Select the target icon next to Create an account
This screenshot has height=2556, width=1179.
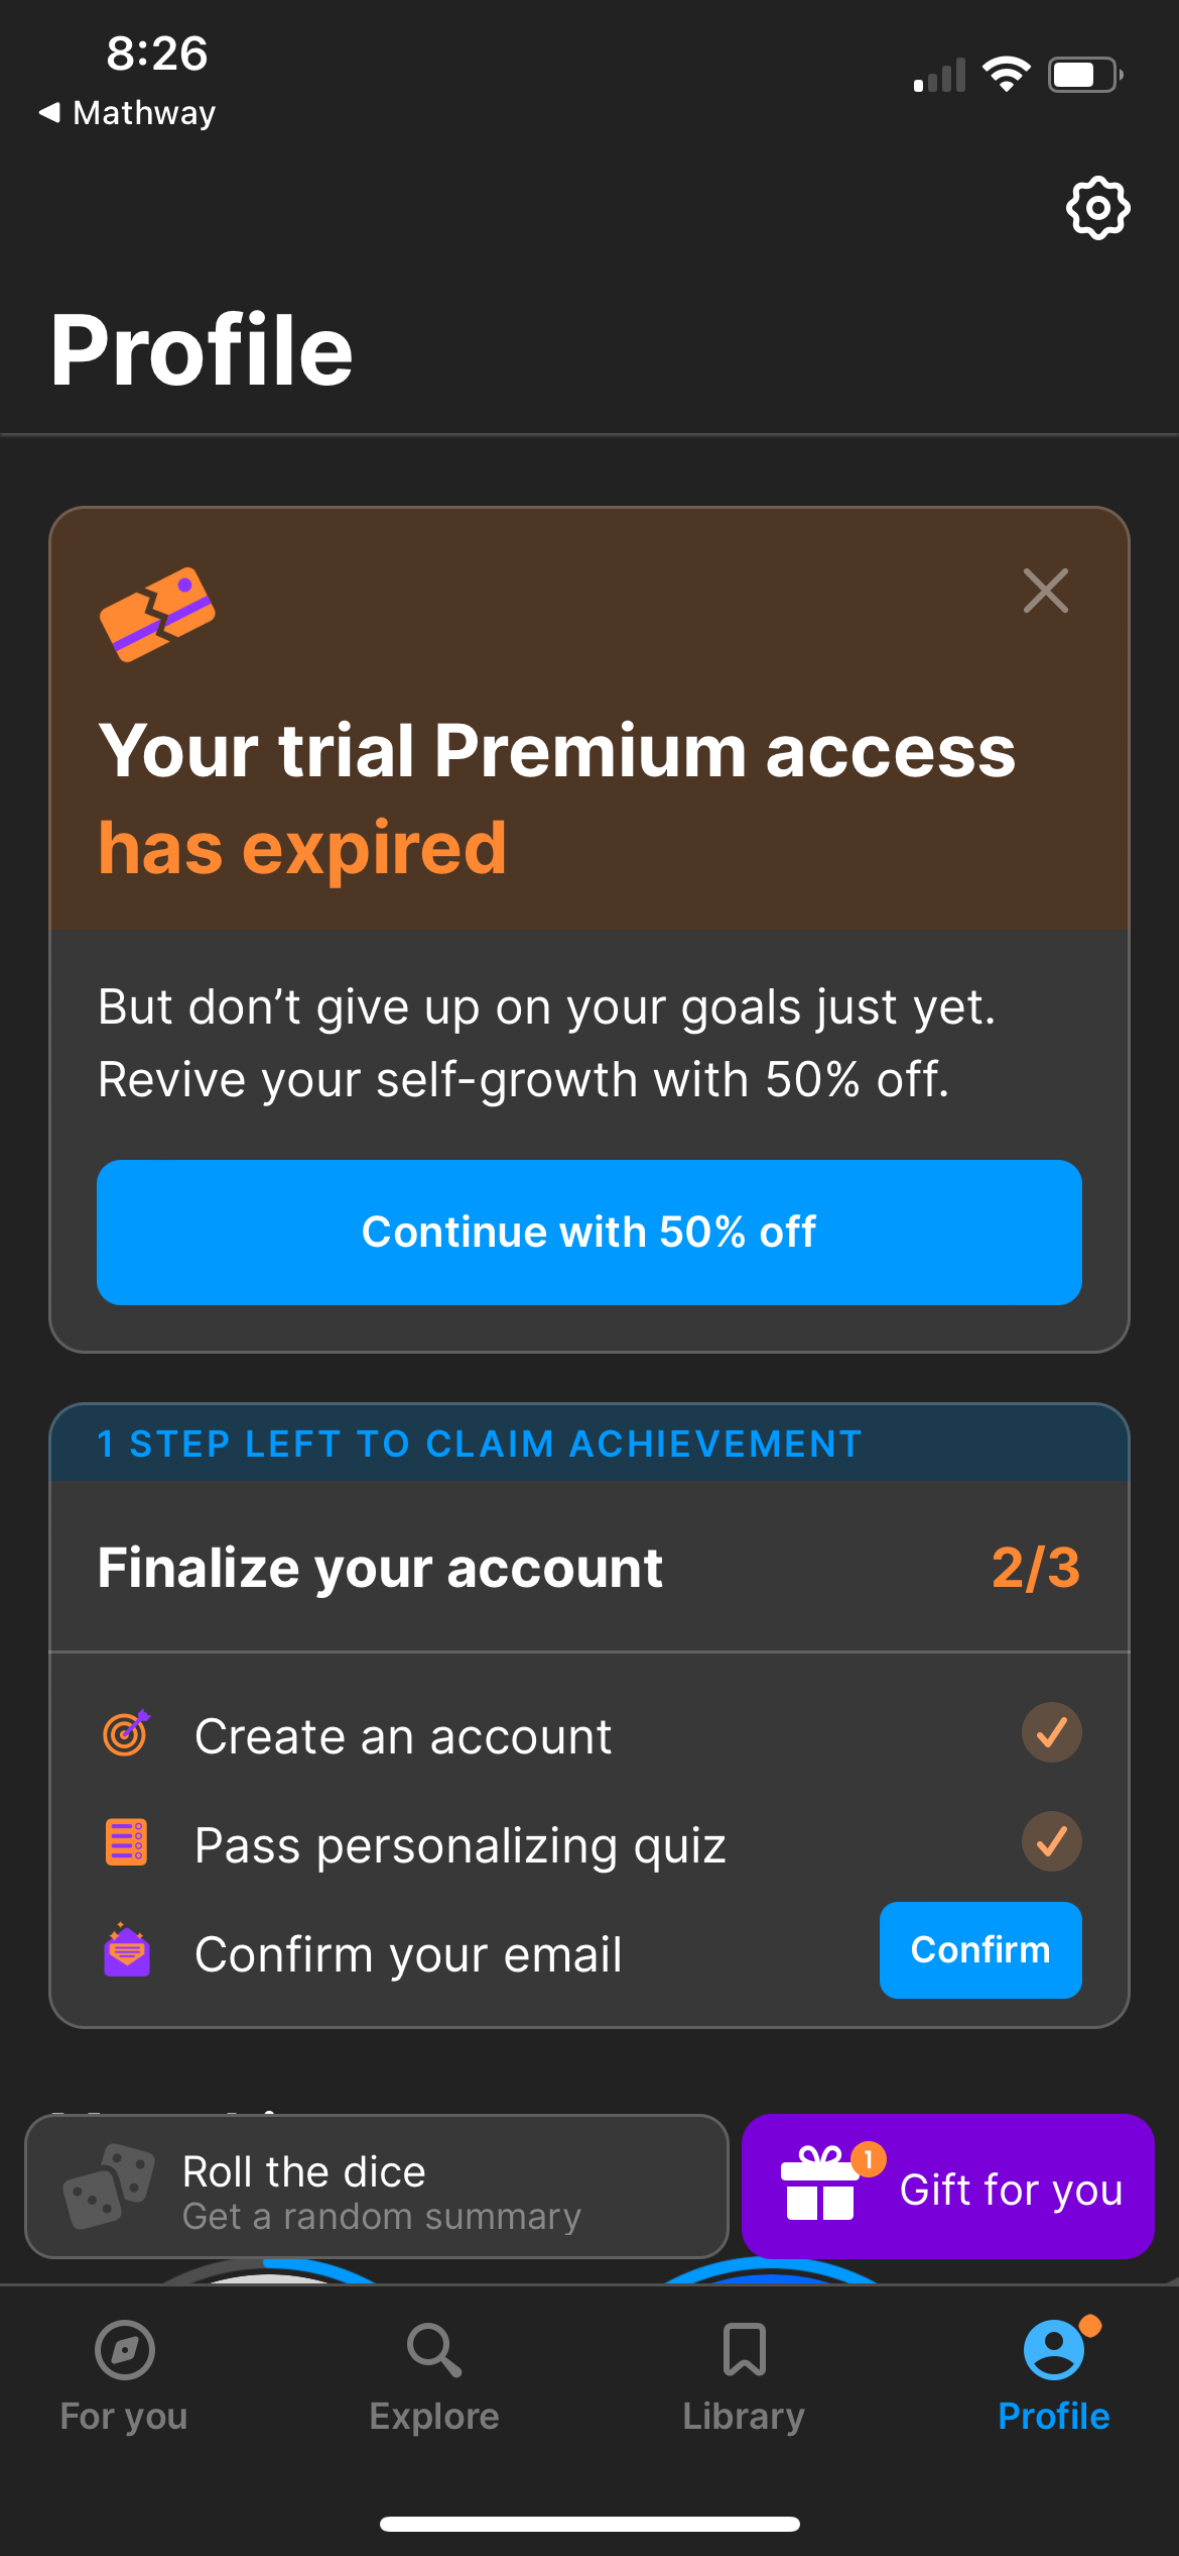[128, 1735]
